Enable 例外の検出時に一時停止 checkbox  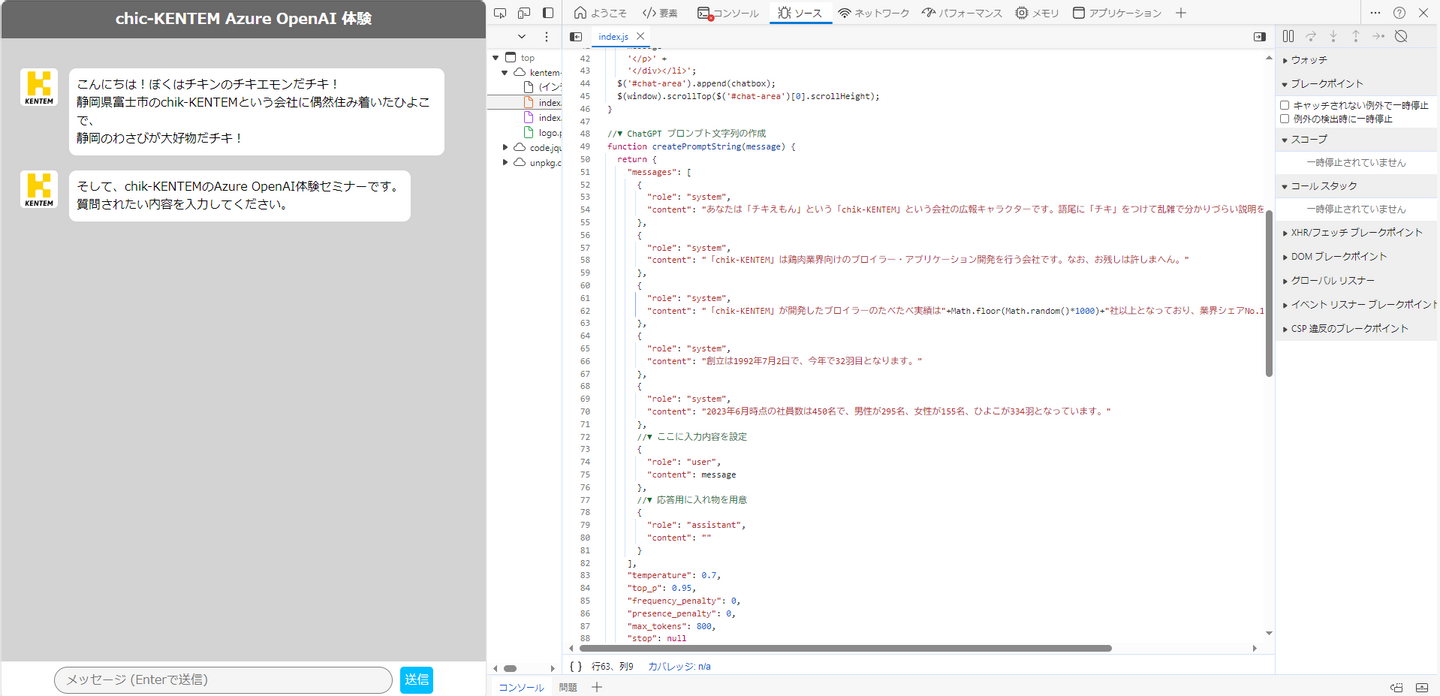[x=1285, y=118]
